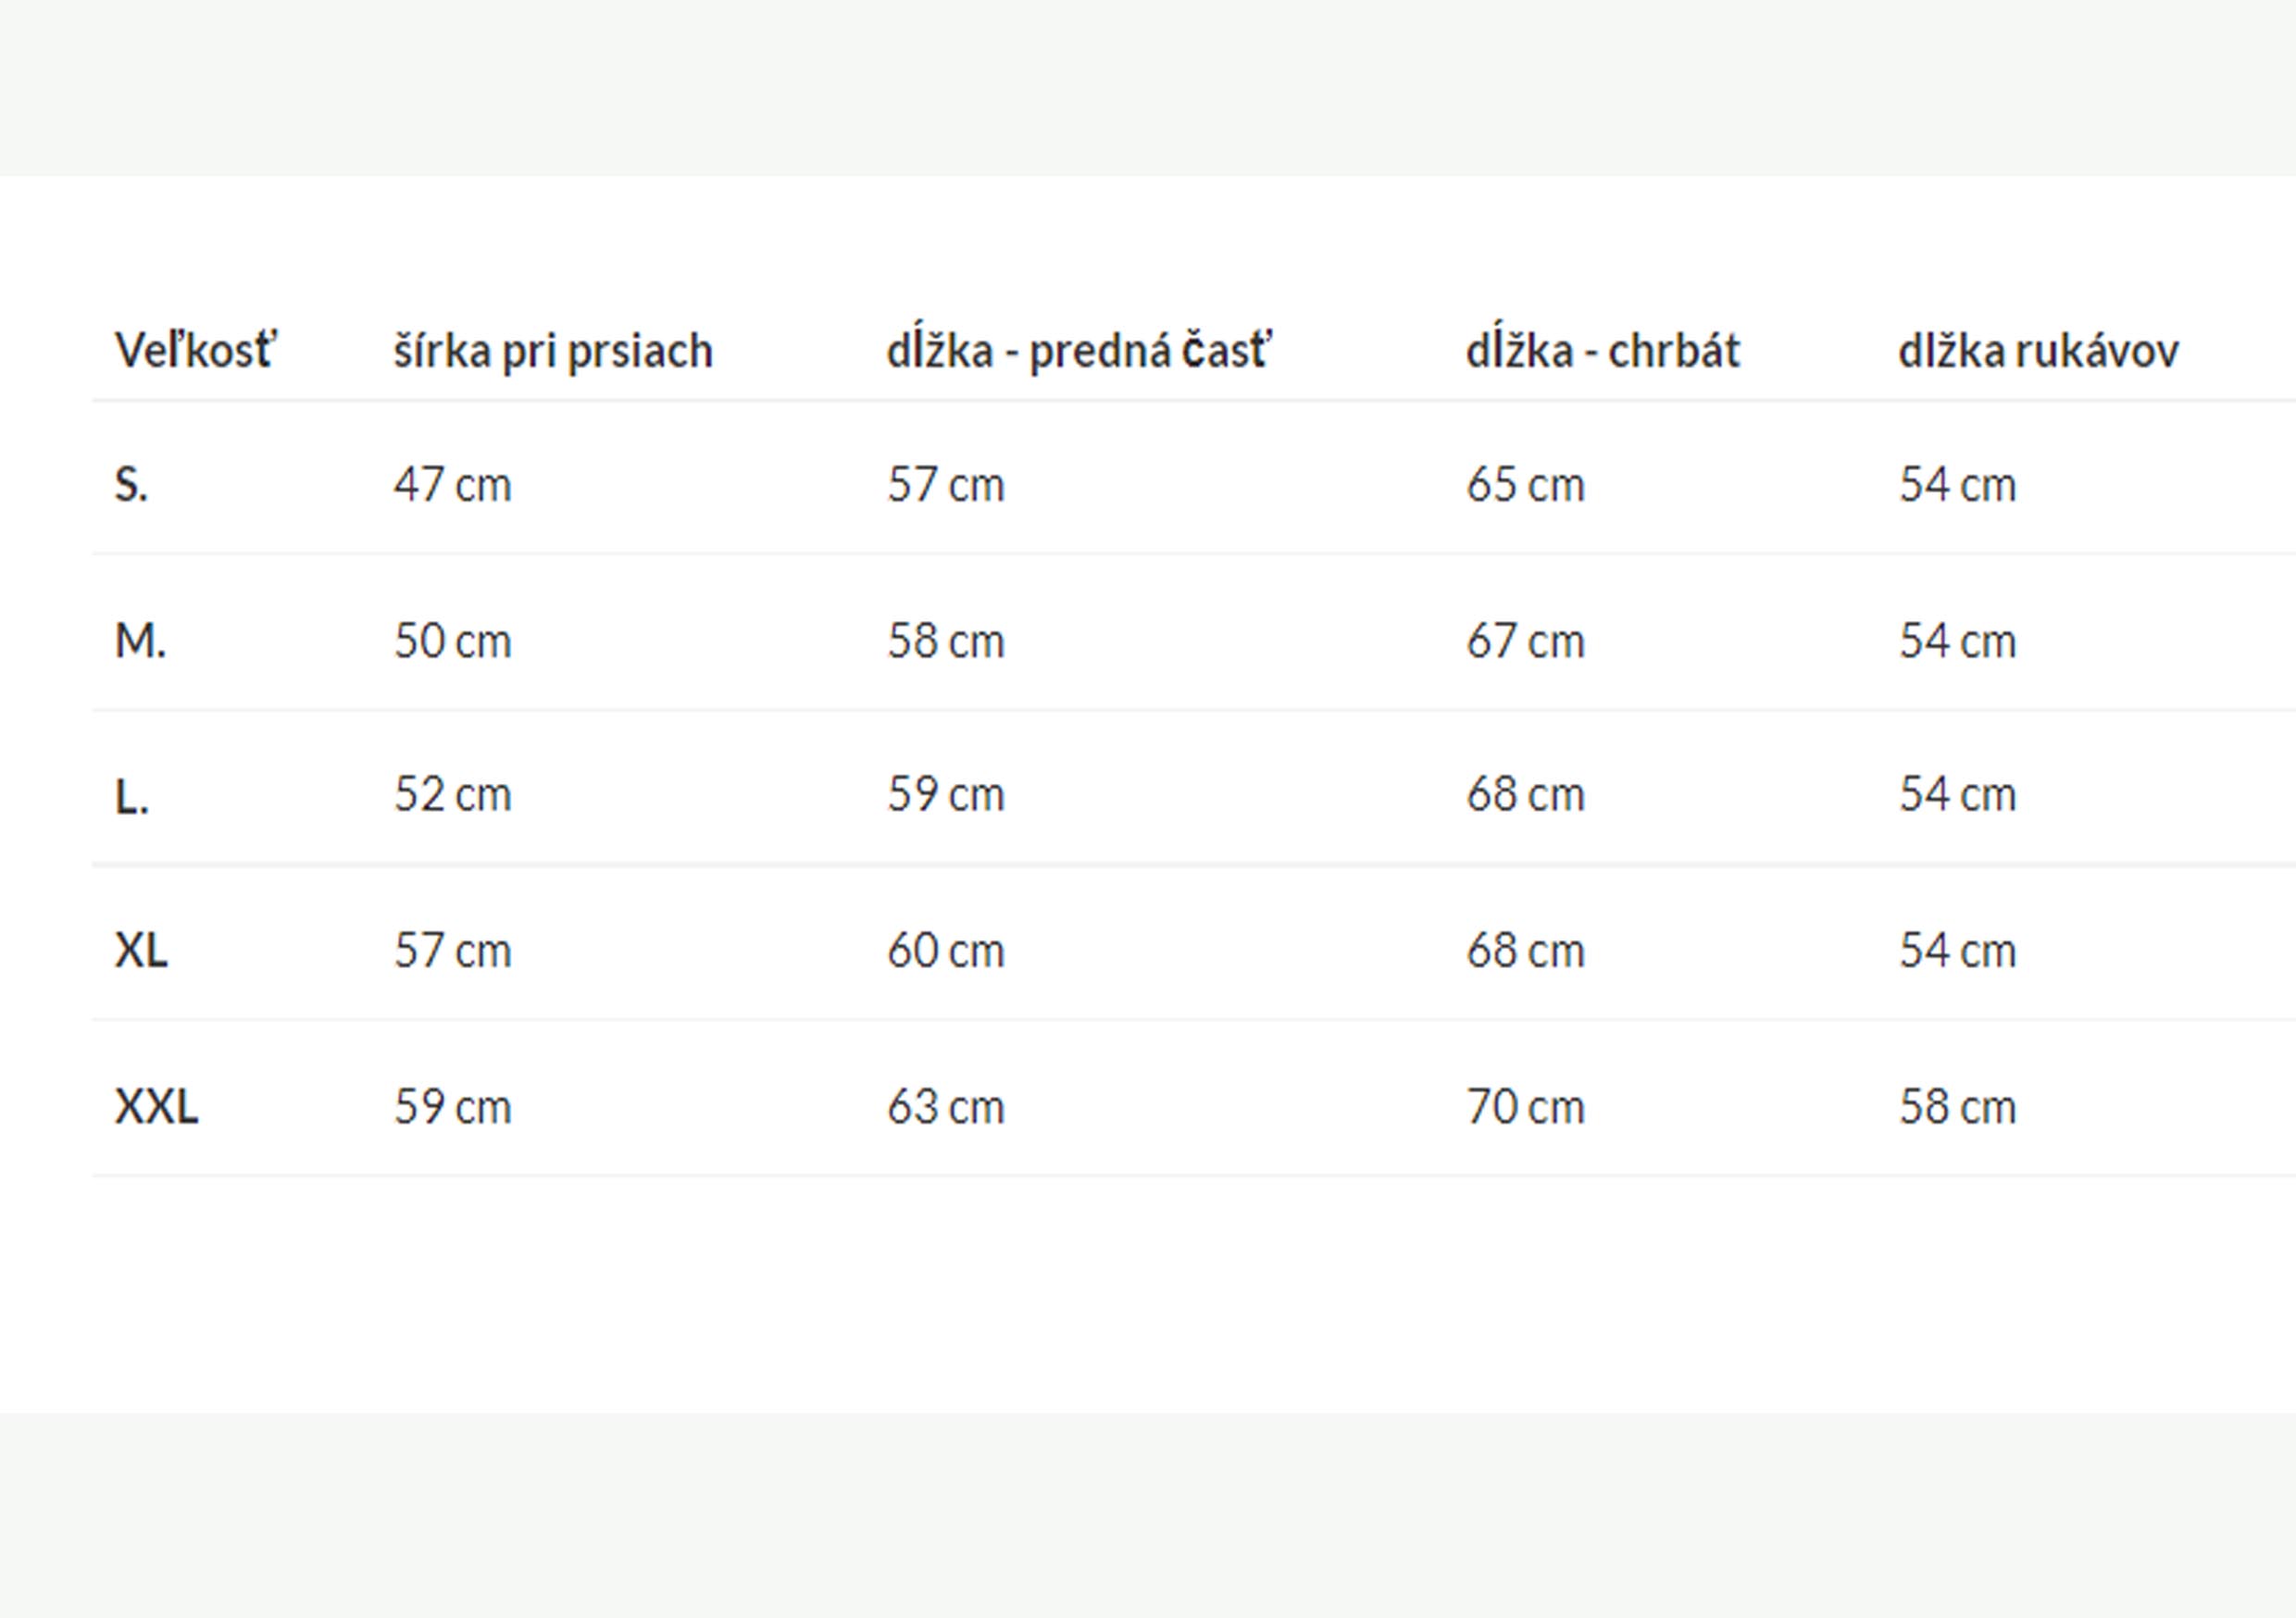Select the dlžka rukávov column header
This screenshot has height=1618, width=2296.
point(2038,351)
